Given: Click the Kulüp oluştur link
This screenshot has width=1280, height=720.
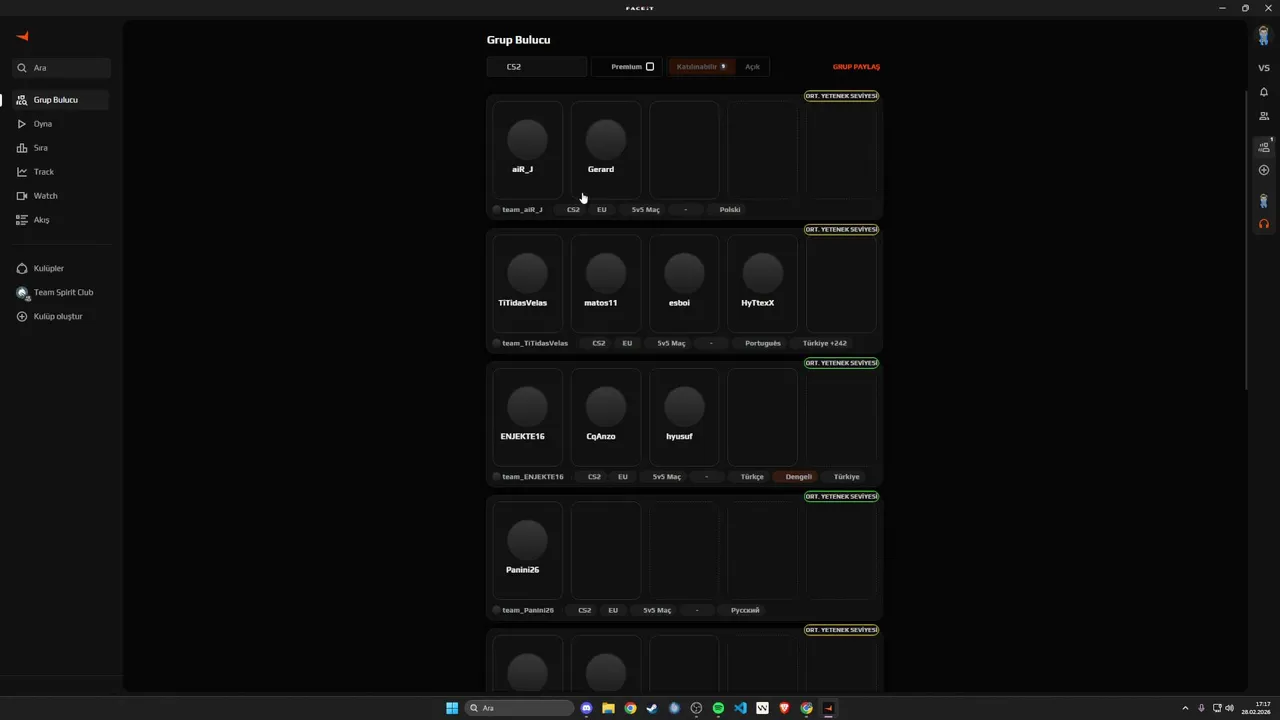Looking at the screenshot, I should coord(58,316).
